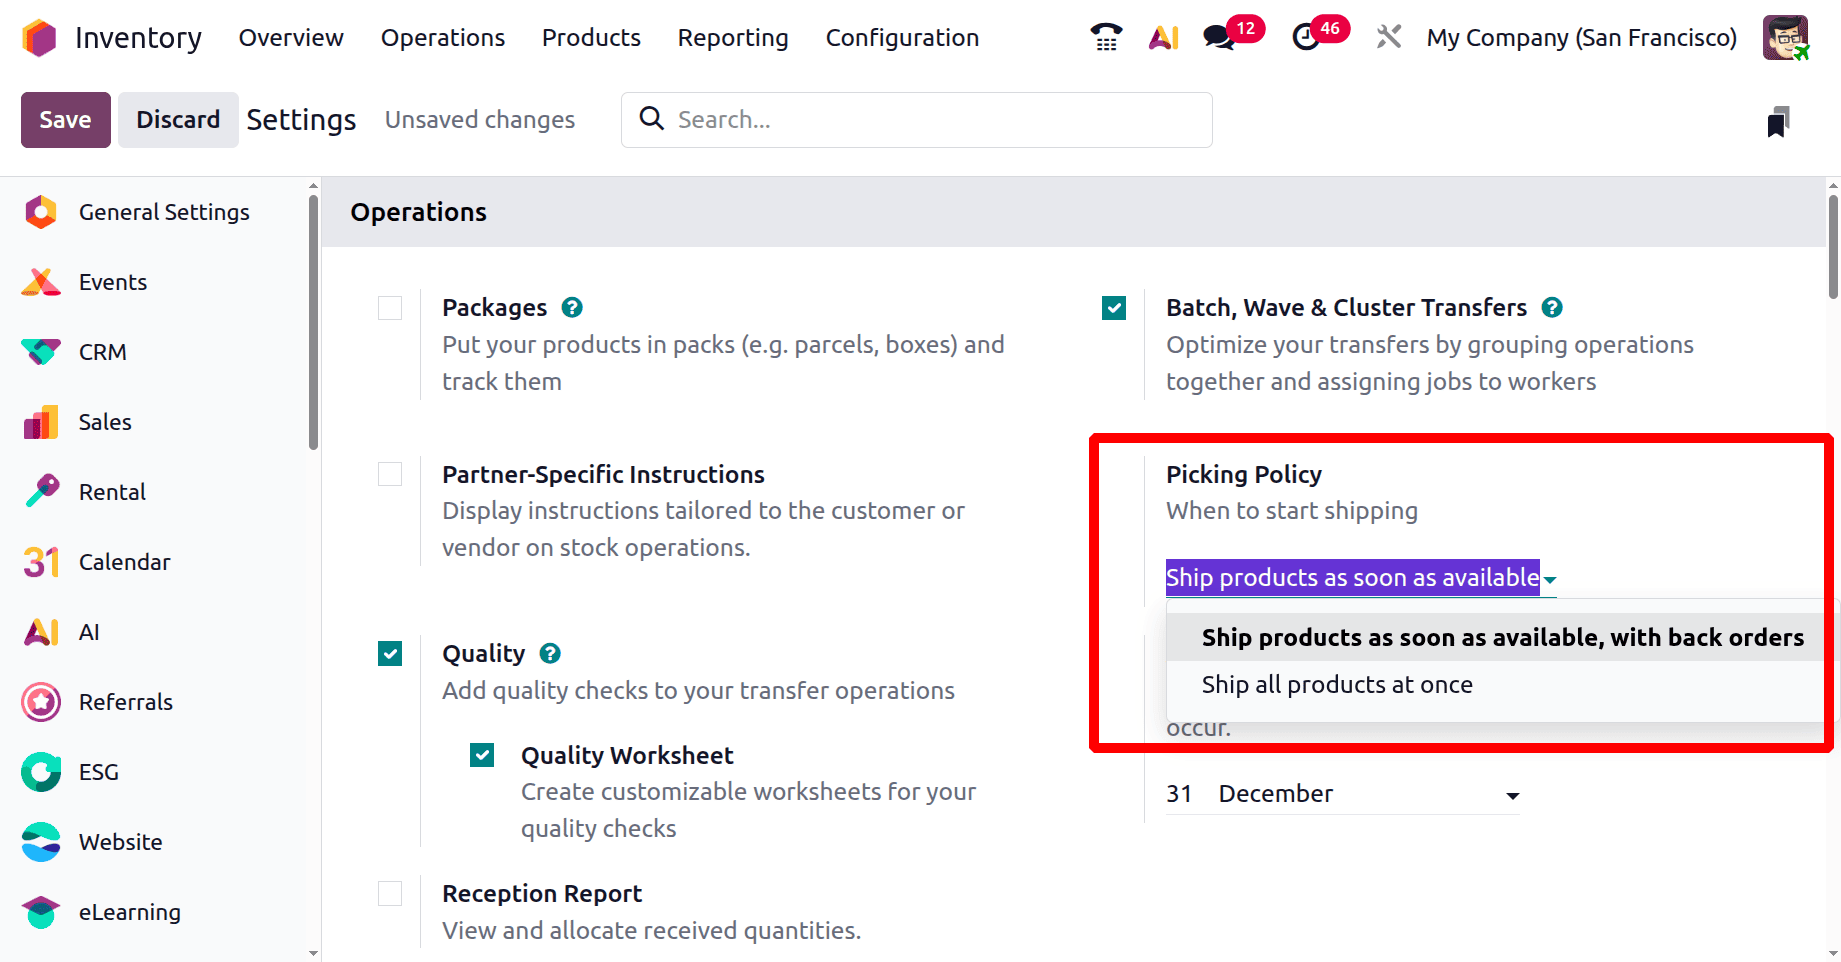1841x962 pixels.
Task: Click the Quality help question mark icon
Action: pos(550,654)
